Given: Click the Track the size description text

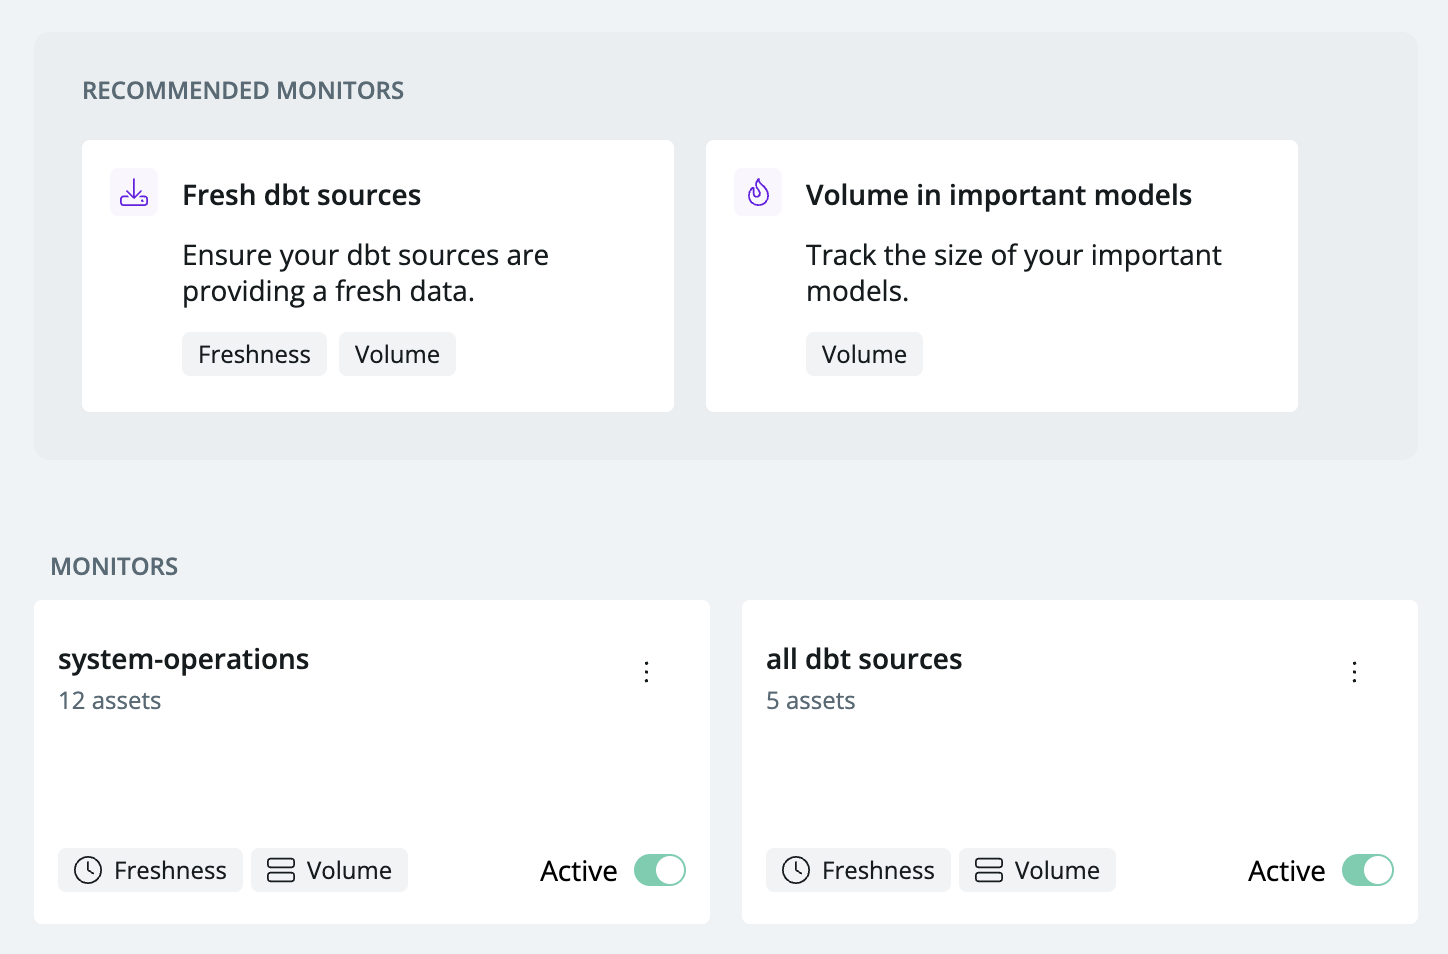Looking at the screenshot, I should [1013, 273].
